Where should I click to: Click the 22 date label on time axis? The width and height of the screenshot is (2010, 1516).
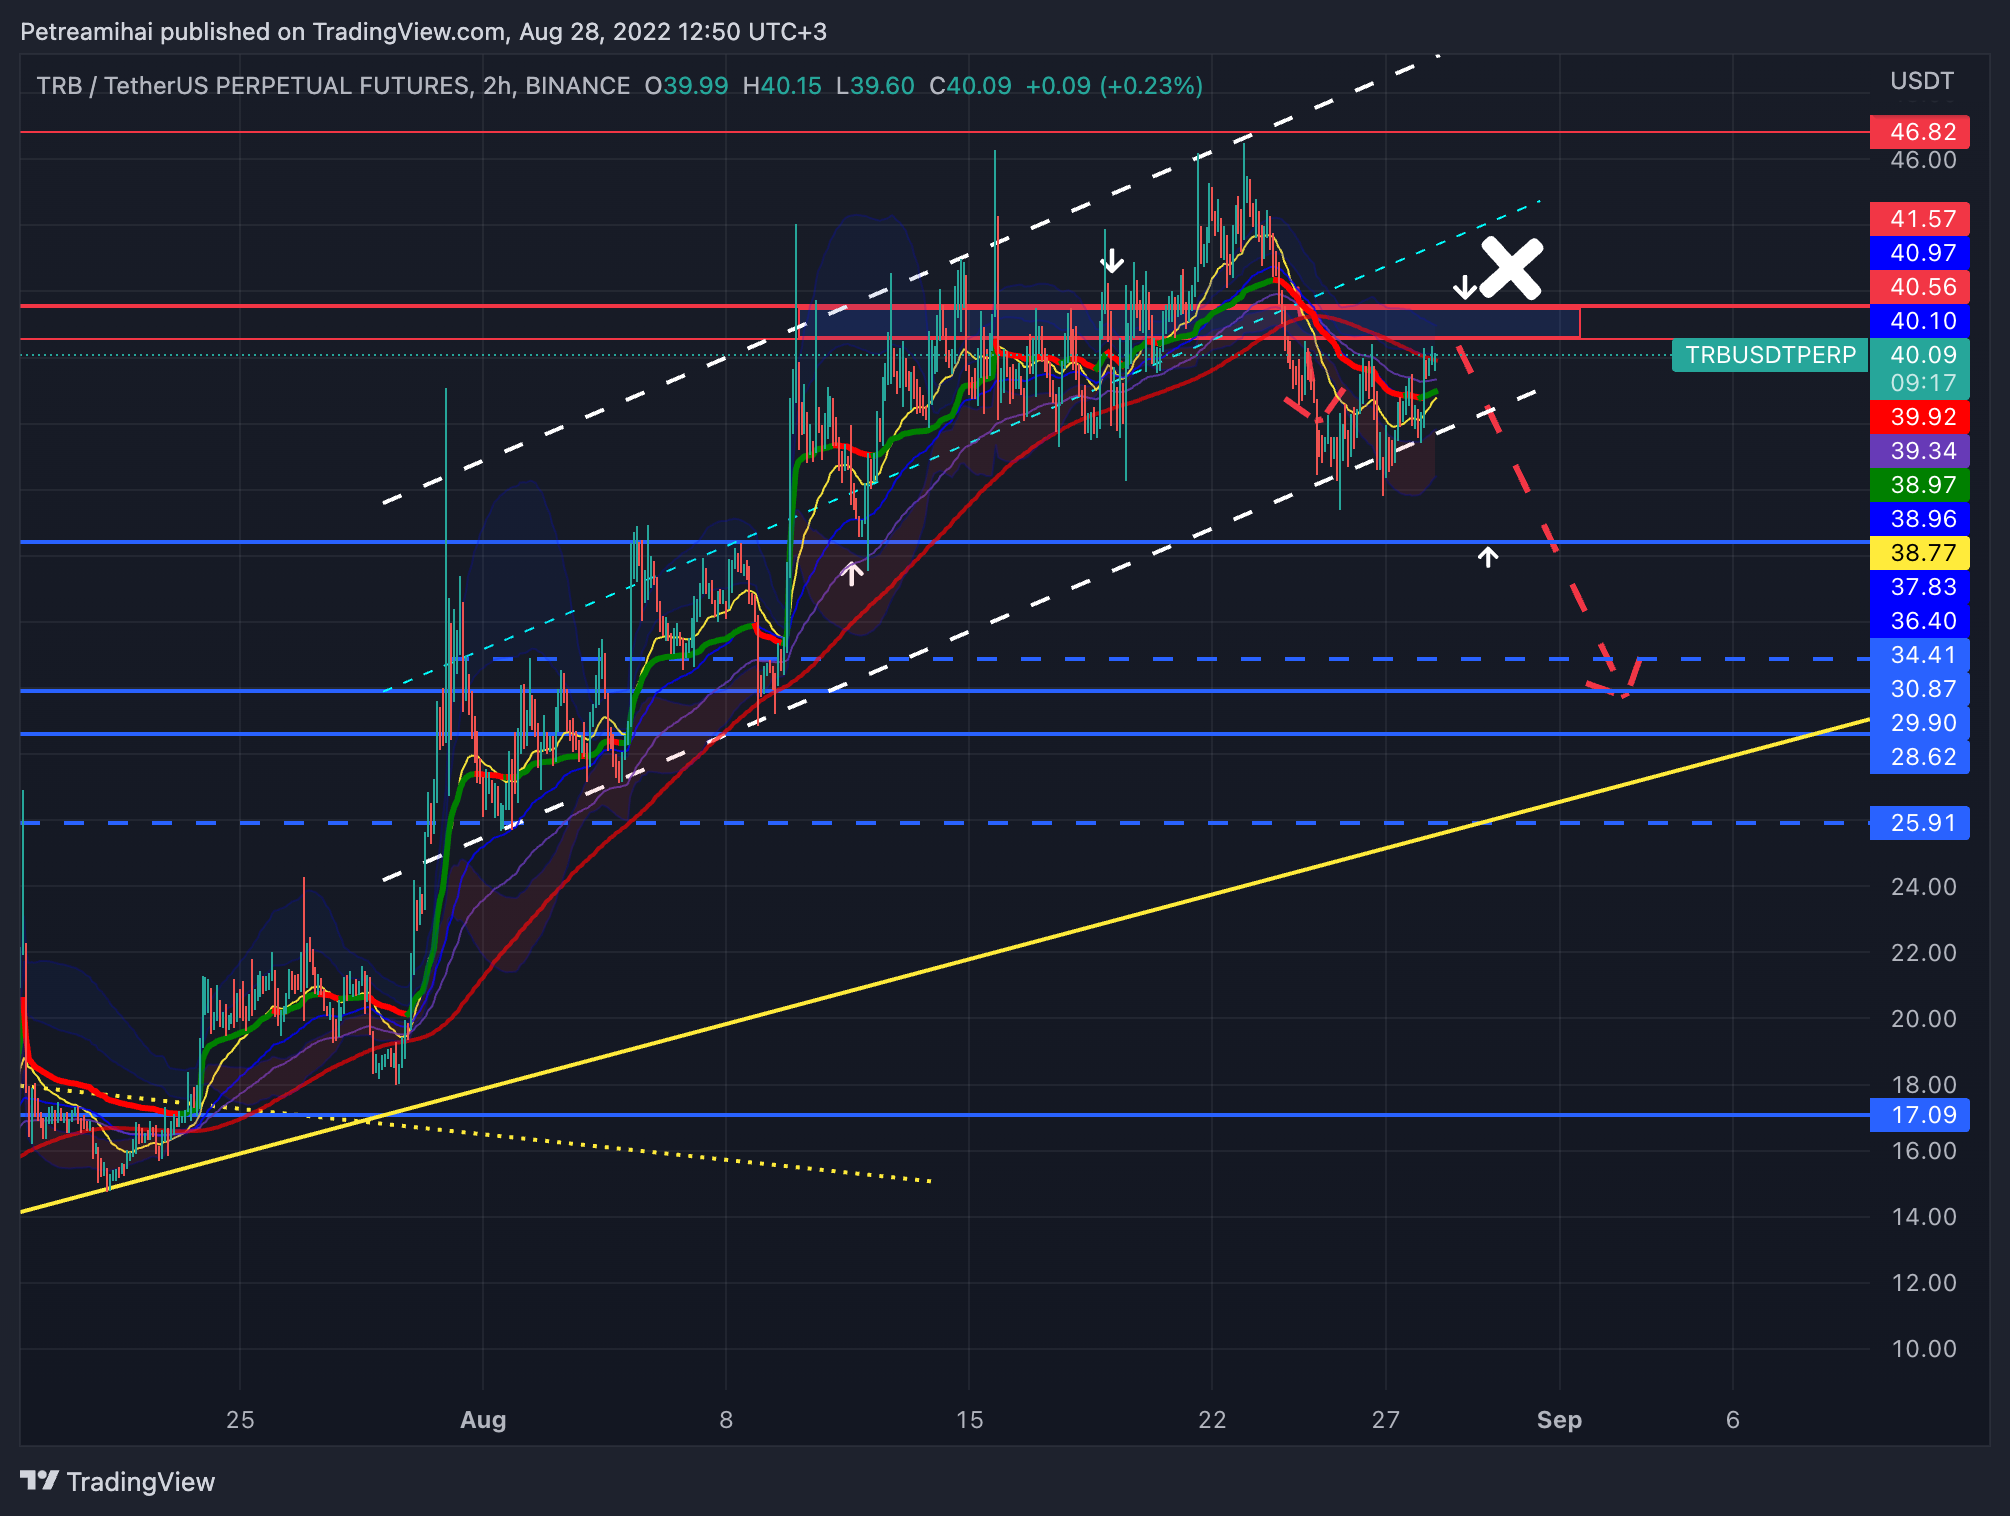1212,1420
